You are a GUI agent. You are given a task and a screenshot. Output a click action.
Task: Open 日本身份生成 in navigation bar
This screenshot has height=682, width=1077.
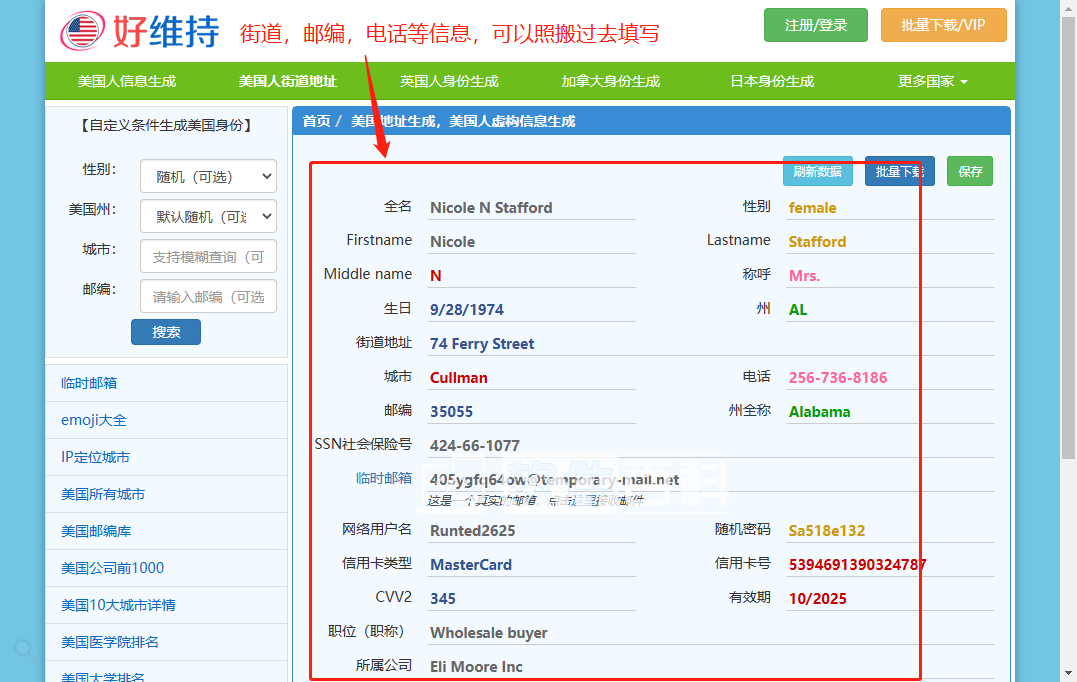[772, 81]
